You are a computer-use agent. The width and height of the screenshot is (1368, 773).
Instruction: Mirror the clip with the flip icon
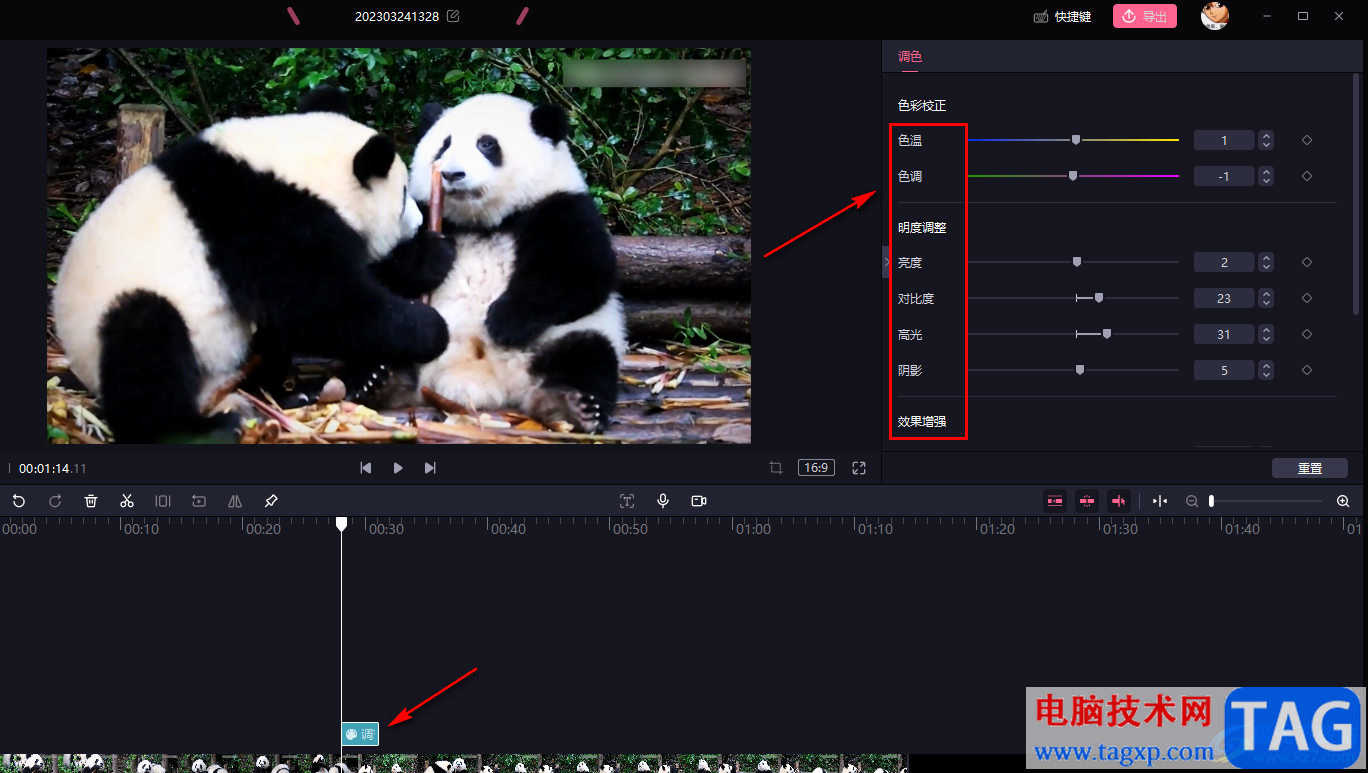pyautogui.click(x=235, y=501)
